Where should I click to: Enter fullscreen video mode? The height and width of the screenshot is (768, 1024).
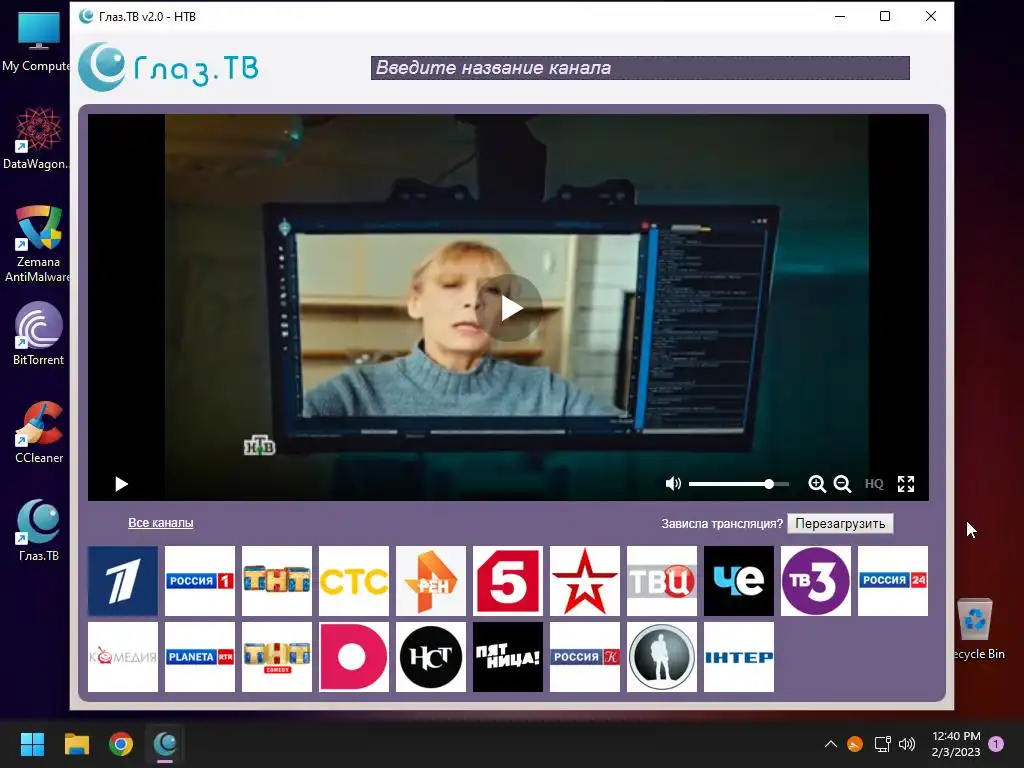pos(906,484)
